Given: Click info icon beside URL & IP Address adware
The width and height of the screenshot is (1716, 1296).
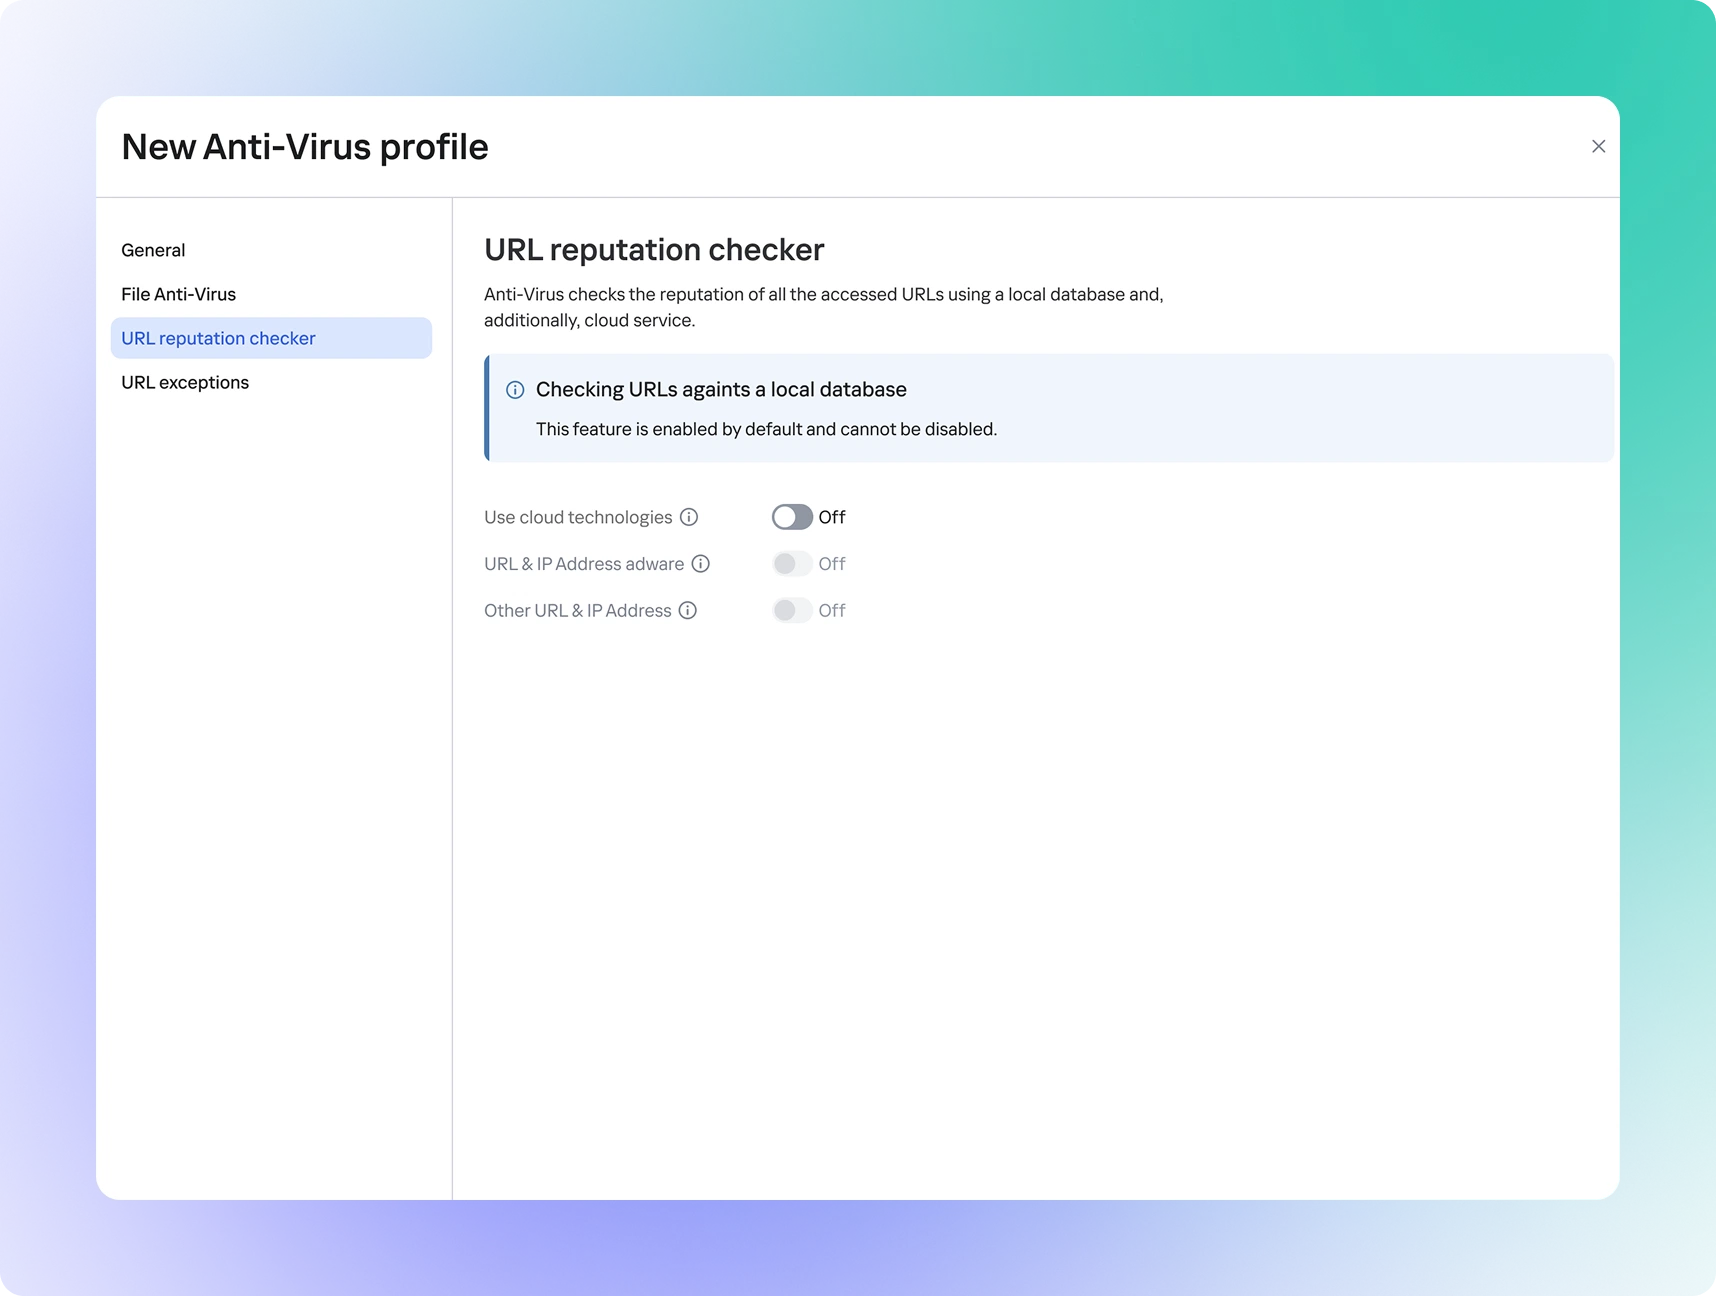Looking at the screenshot, I should point(701,564).
